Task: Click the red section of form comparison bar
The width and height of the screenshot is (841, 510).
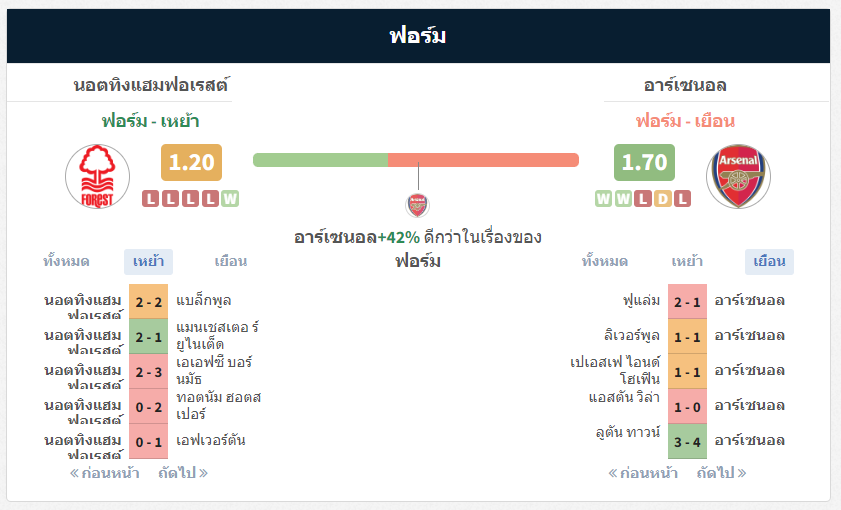Action: click(x=483, y=160)
